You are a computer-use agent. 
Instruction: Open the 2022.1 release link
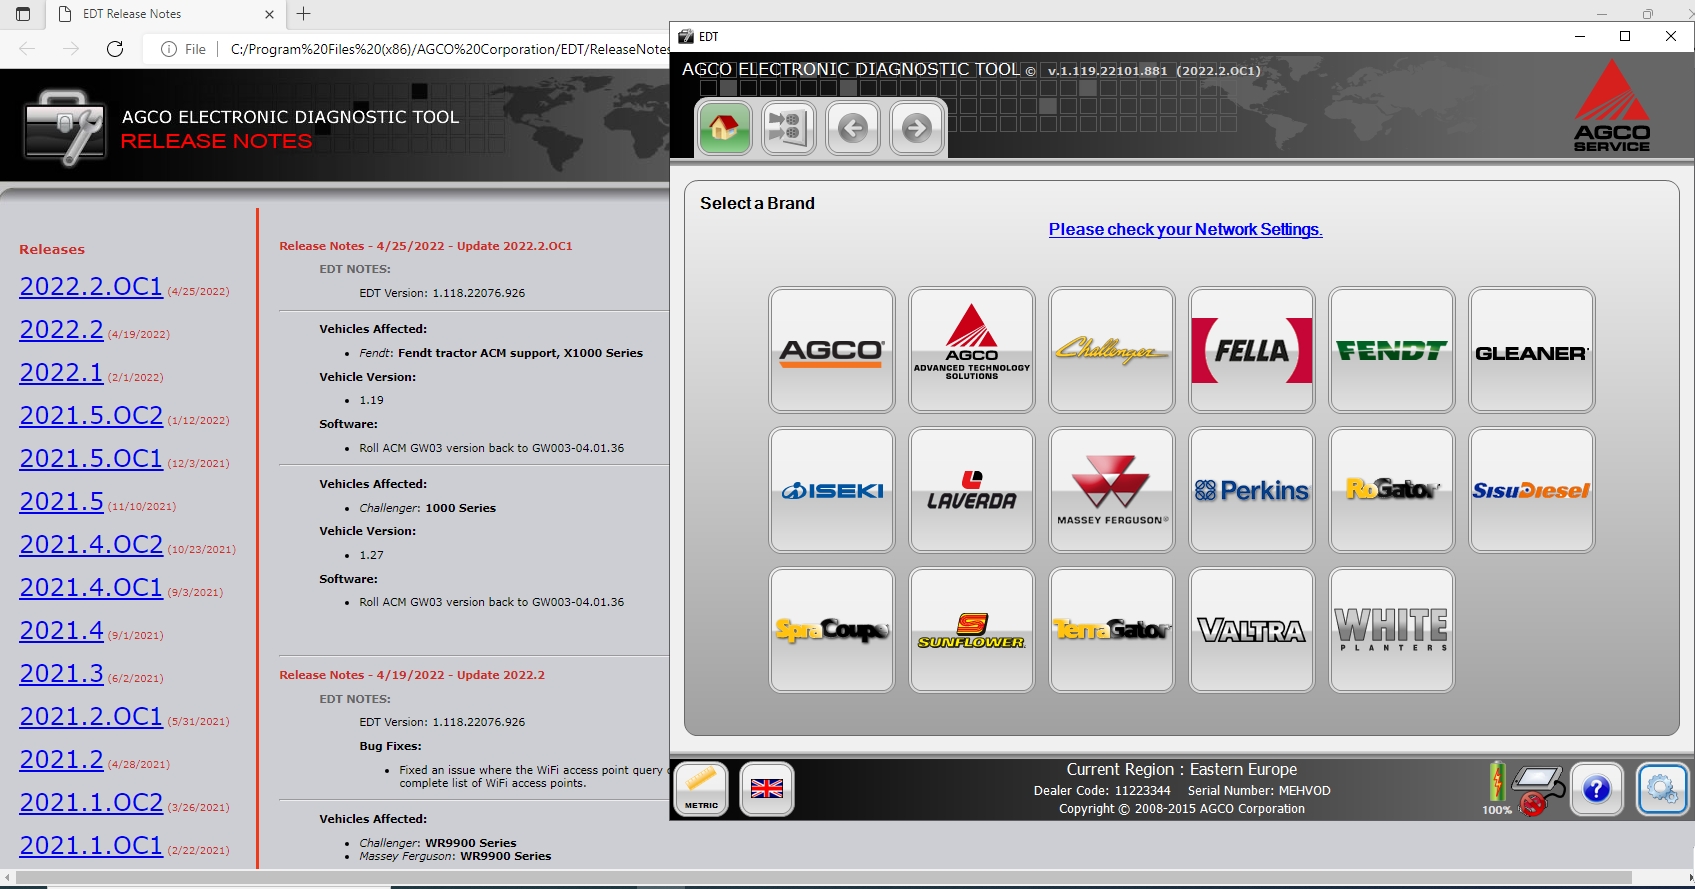click(61, 372)
